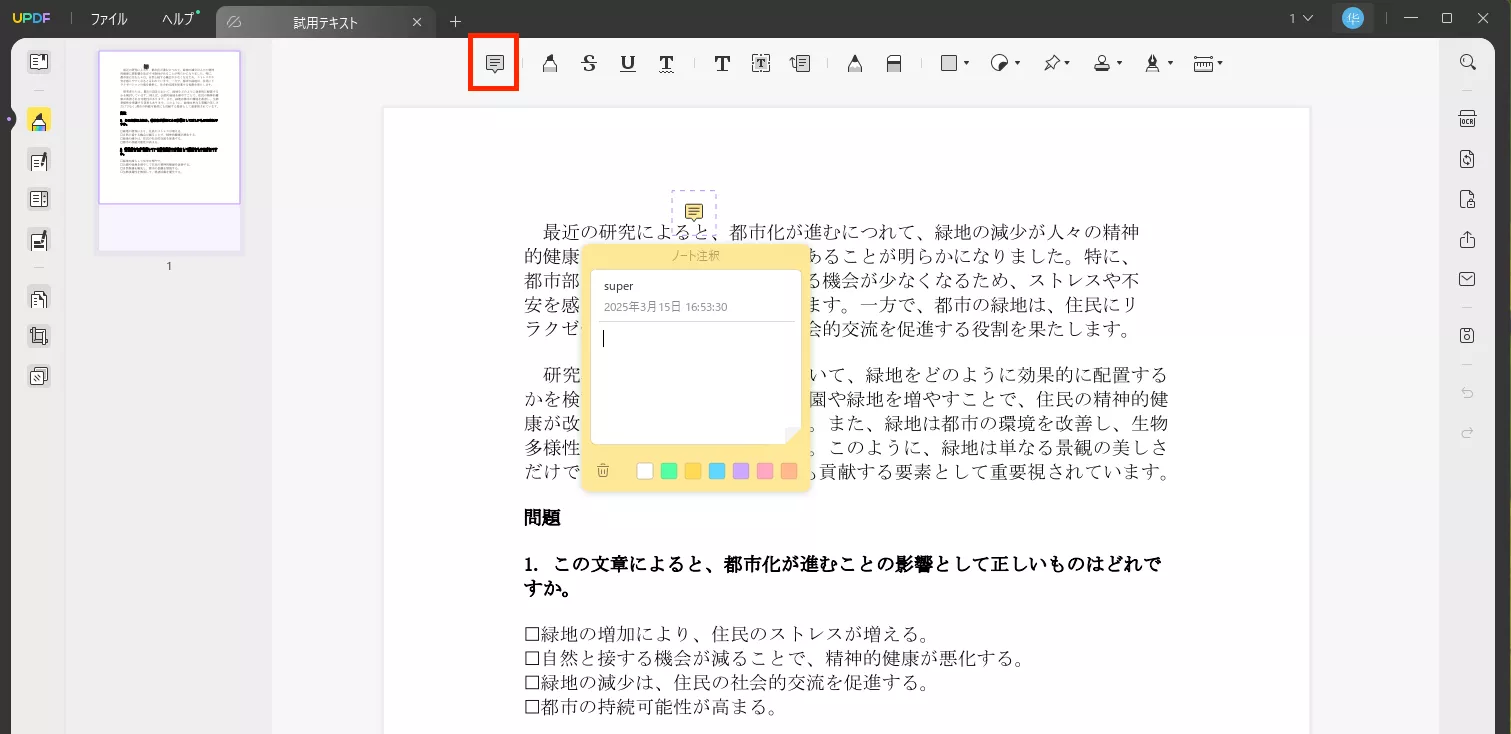Switch to the 試用テキスト tab
Image resolution: width=1511 pixels, height=734 pixels.
(324, 22)
